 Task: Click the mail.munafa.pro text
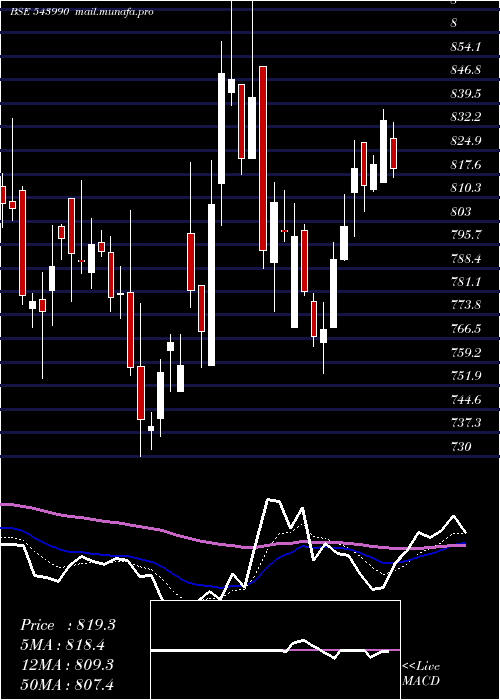point(114,12)
